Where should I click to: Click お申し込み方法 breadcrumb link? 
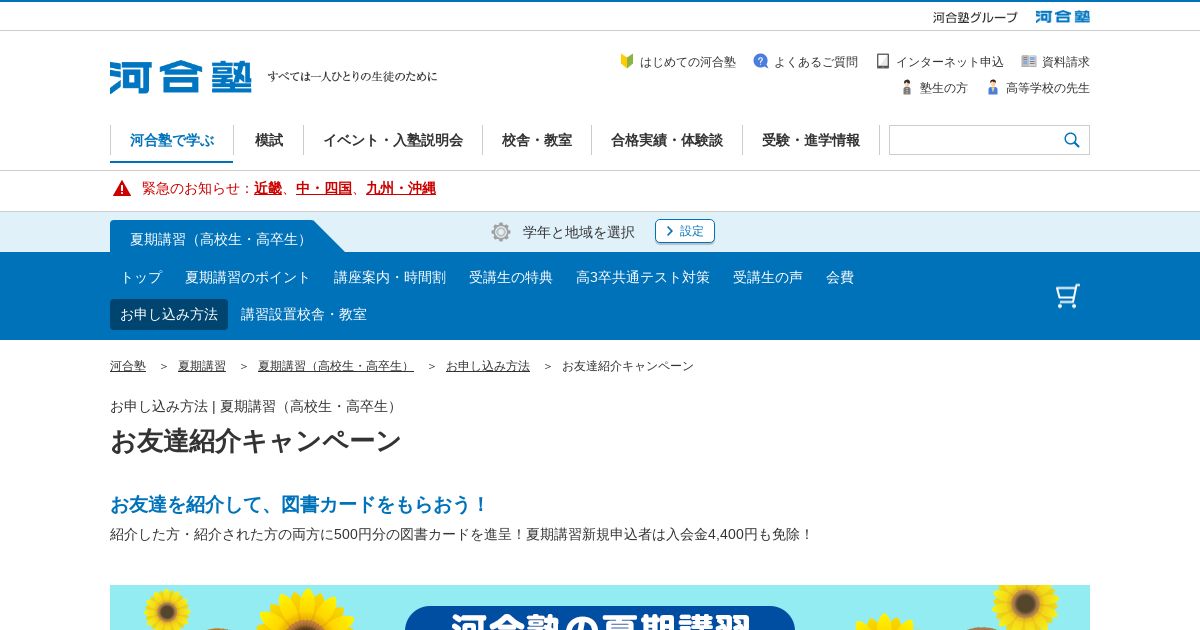point(488,366)
